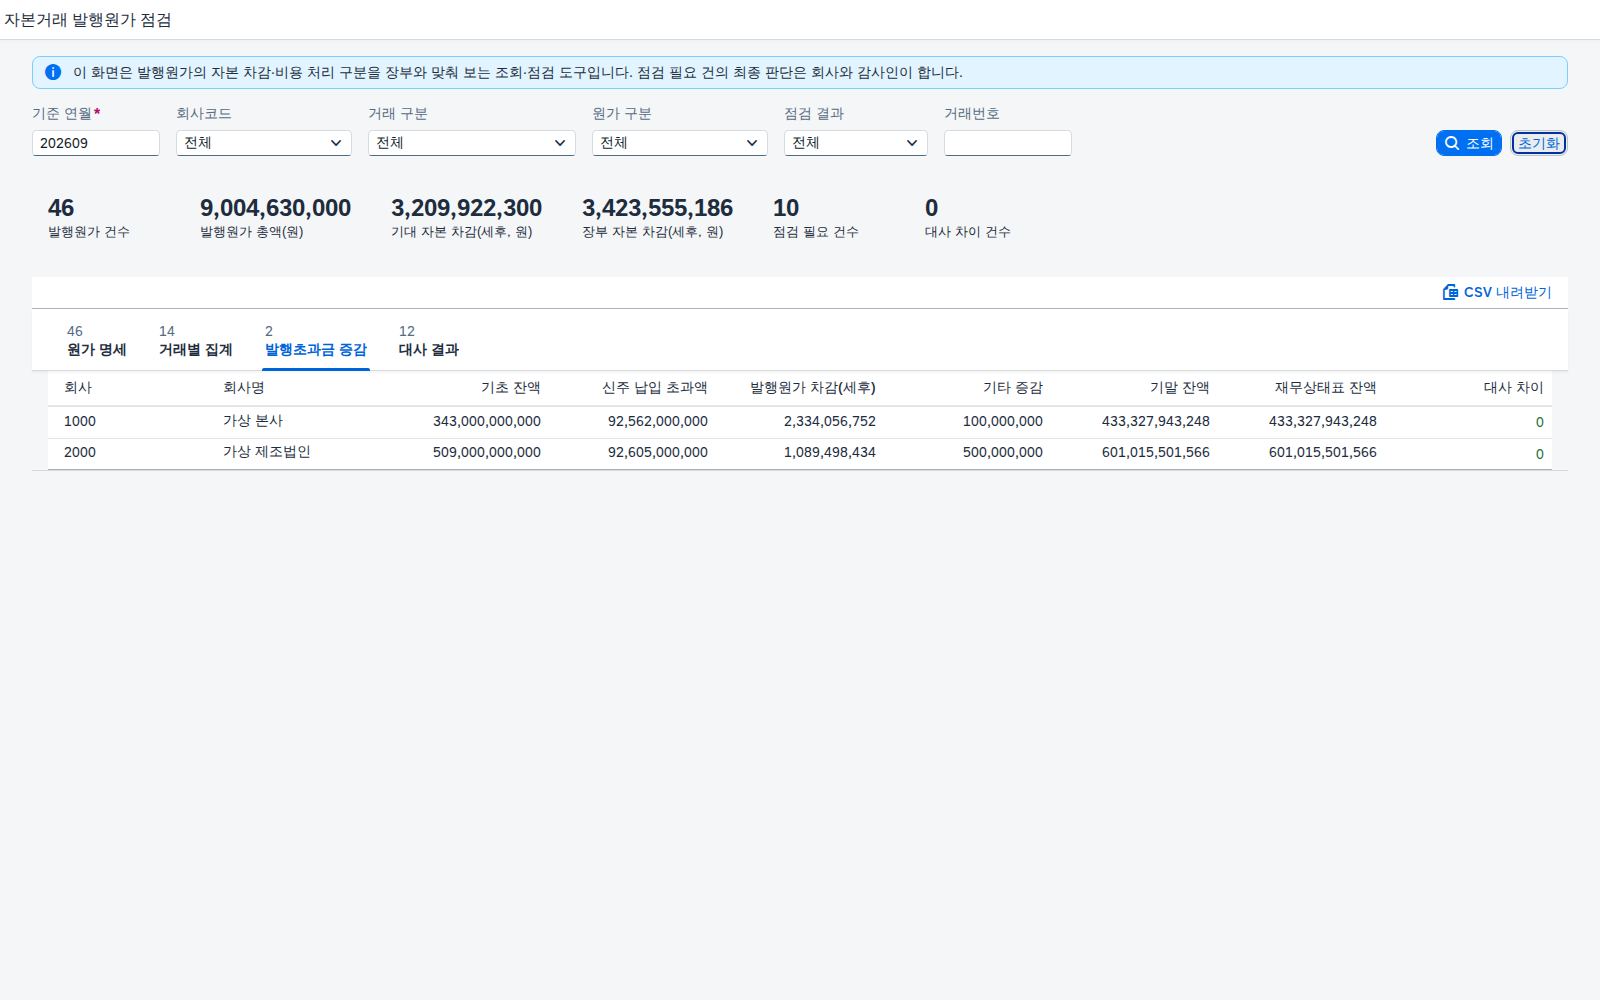
Task: Select the 발행초과금 증감 tab
Action: point(316,341)
